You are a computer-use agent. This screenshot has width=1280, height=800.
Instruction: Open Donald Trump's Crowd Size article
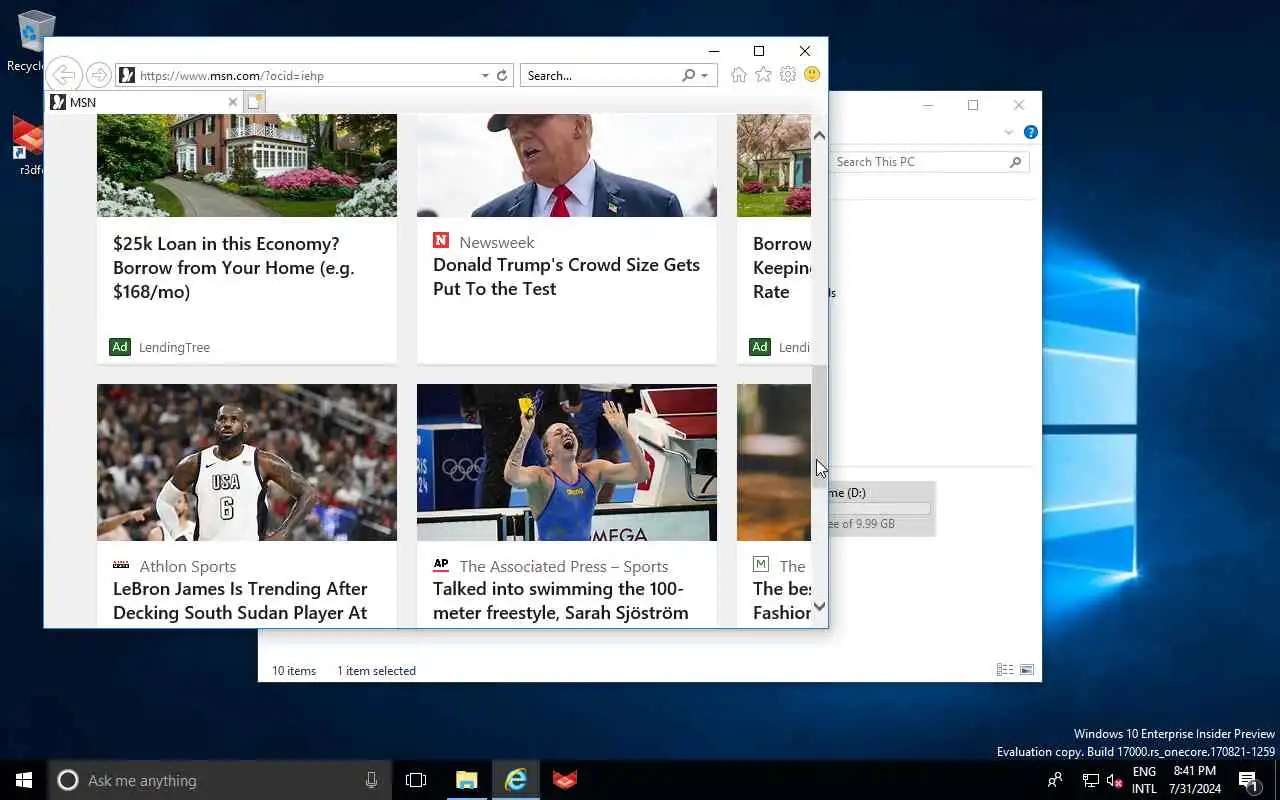pos(566,277)
